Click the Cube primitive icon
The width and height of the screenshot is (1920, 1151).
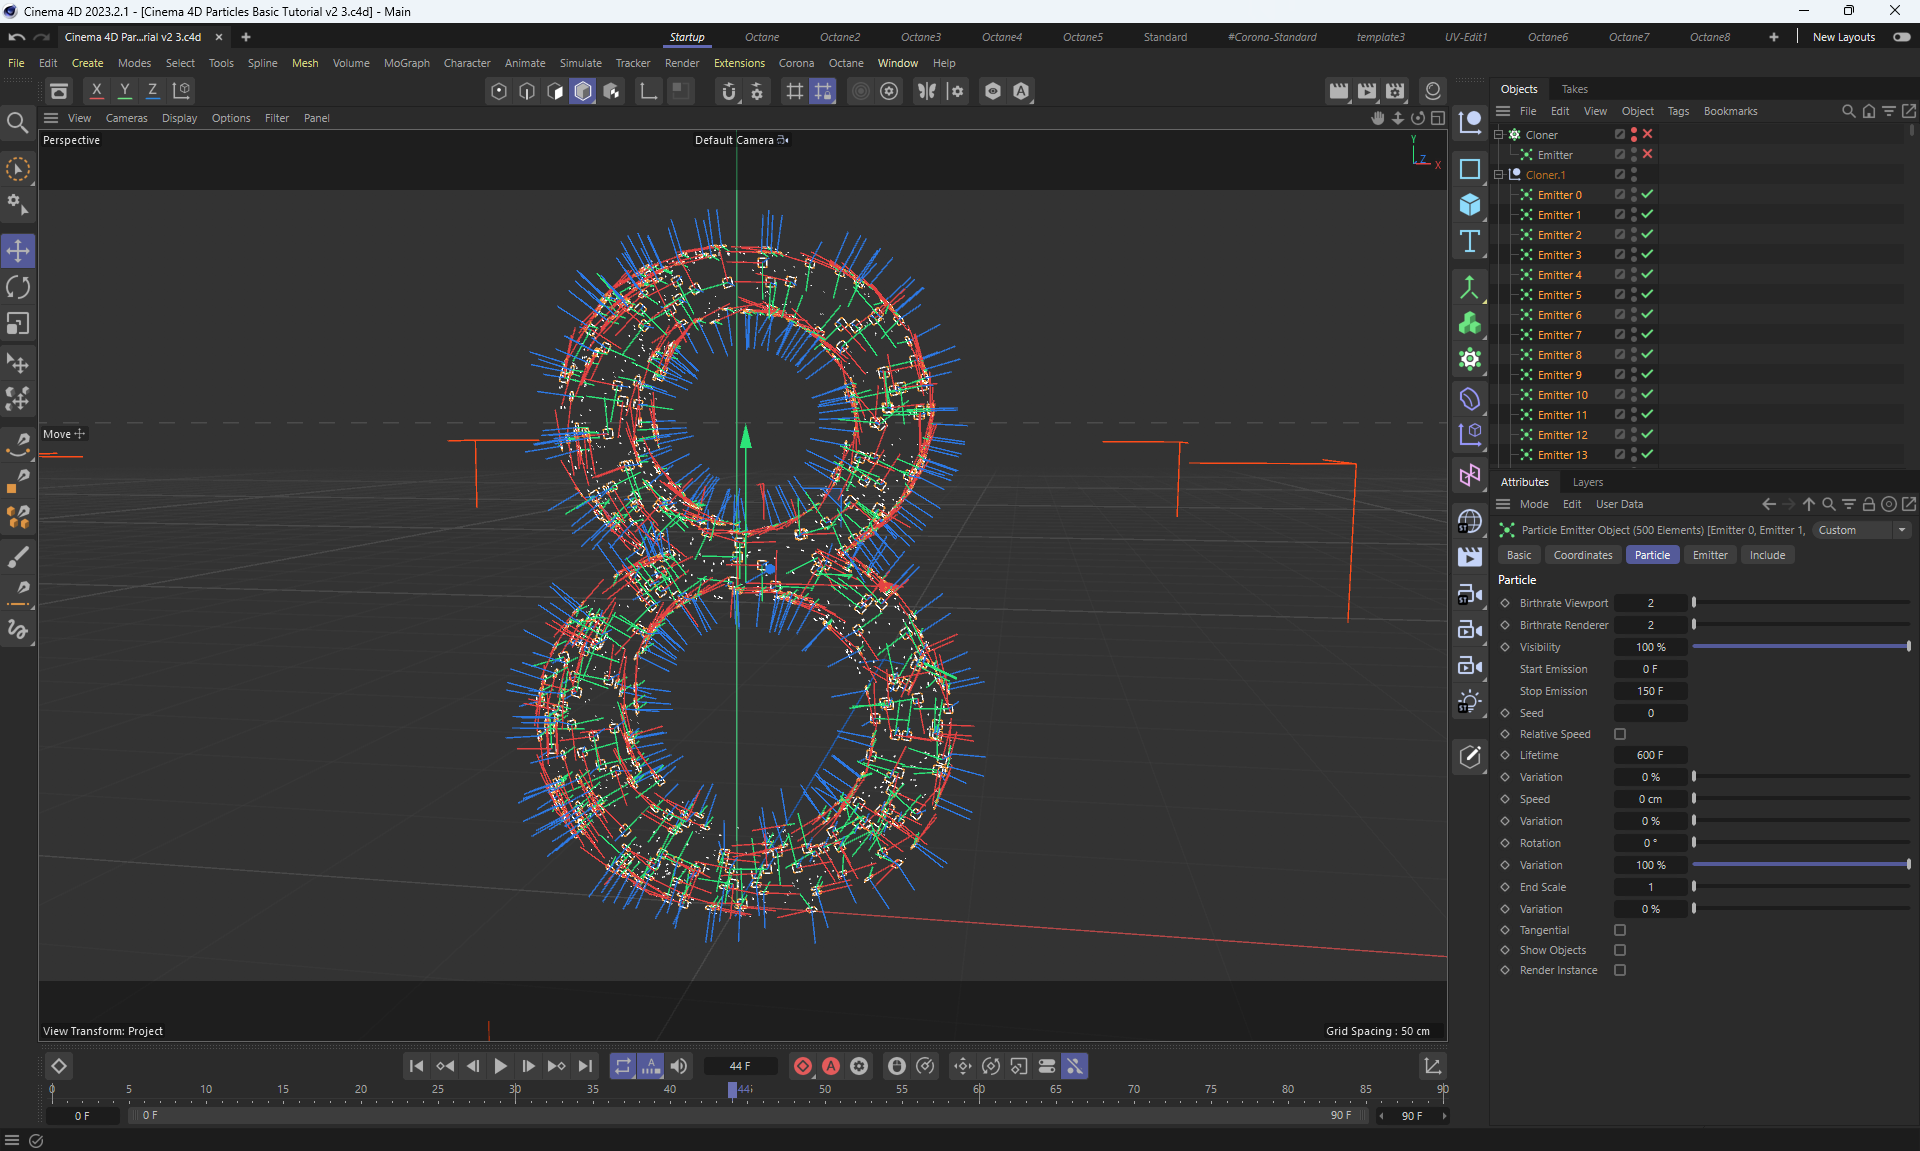pos(1469,205)
